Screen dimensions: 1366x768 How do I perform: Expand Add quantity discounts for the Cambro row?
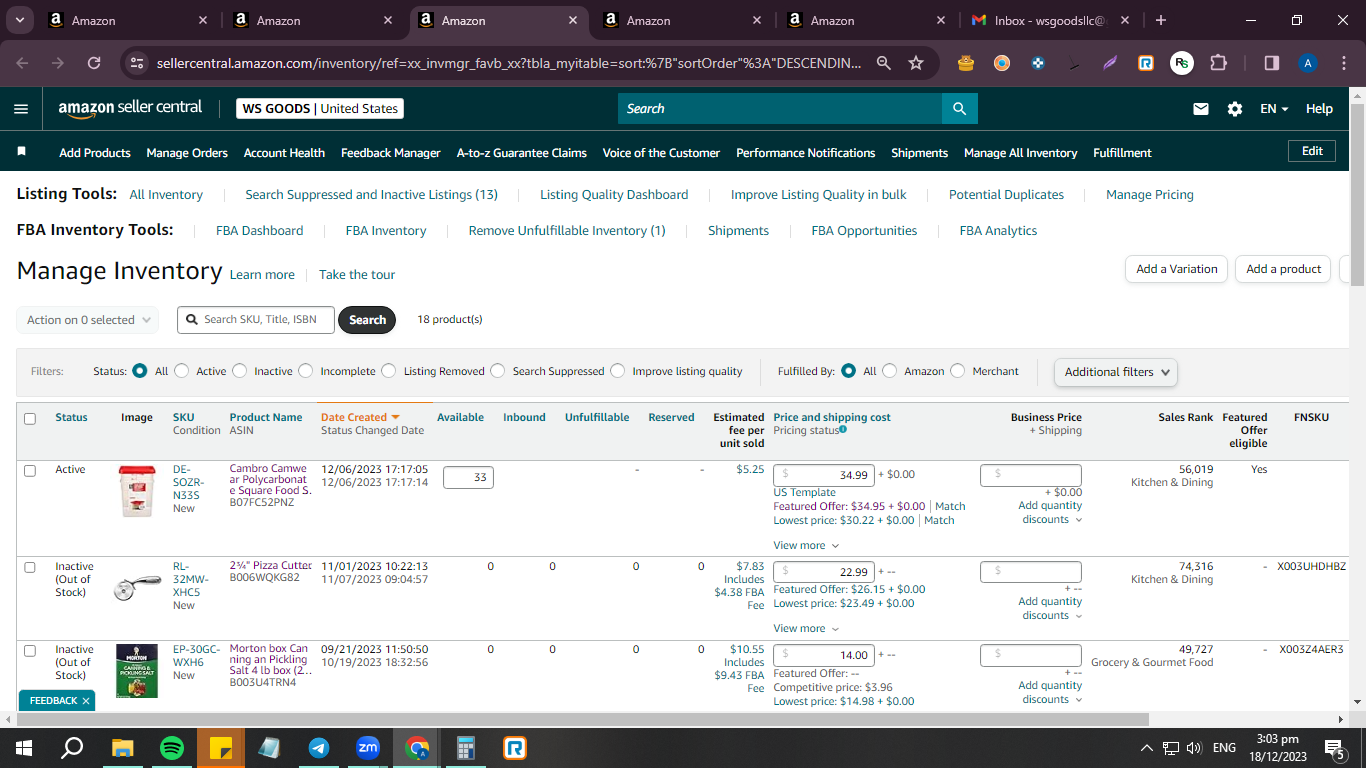click(1050, 512)
